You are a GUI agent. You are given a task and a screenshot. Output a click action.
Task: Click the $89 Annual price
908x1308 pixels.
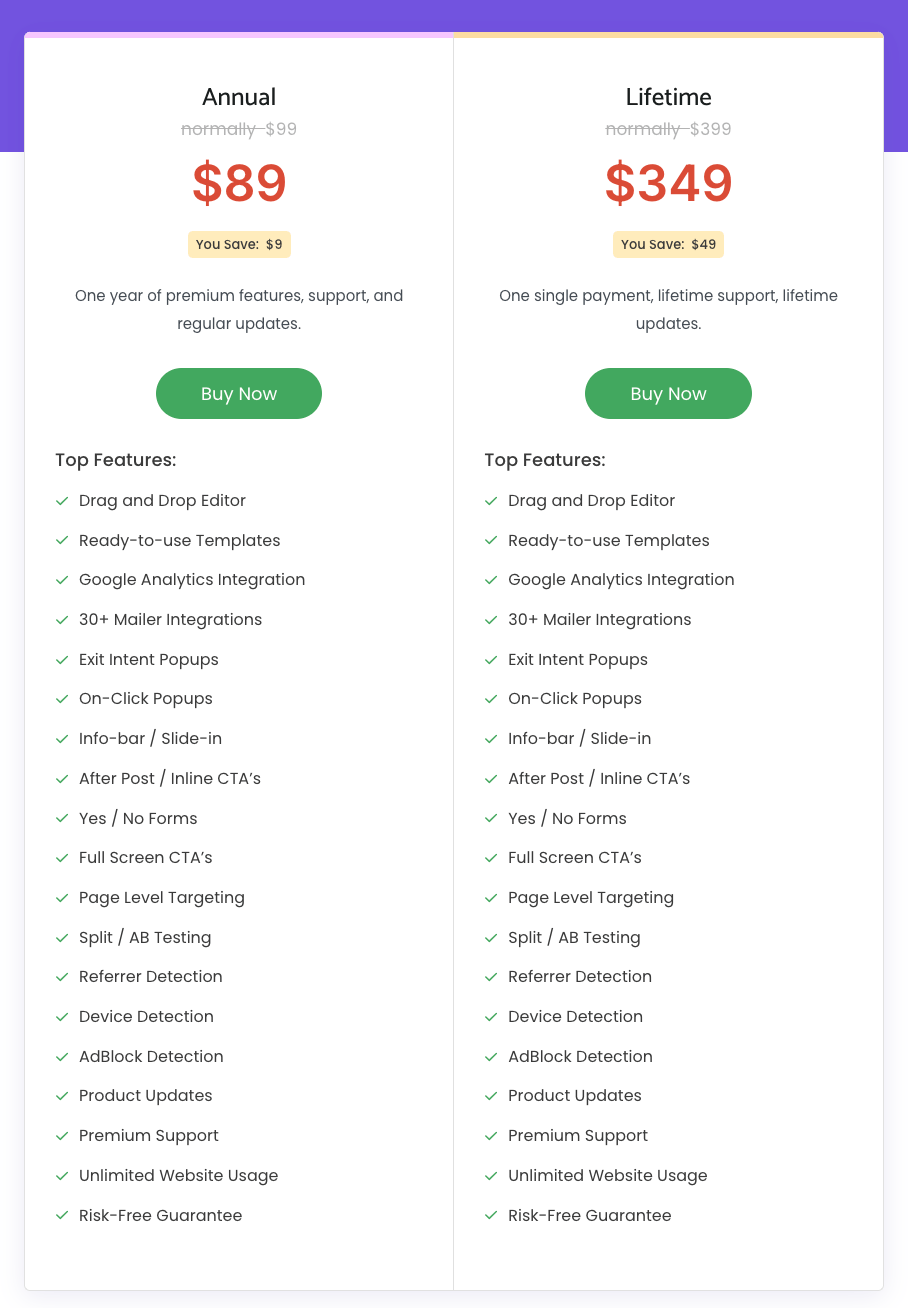click(239, 183)
